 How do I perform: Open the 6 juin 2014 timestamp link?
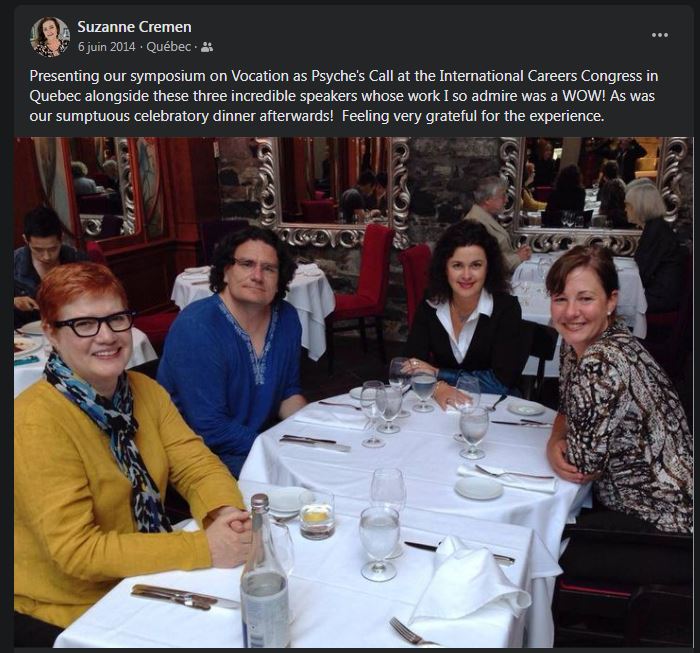pos(106,47)
